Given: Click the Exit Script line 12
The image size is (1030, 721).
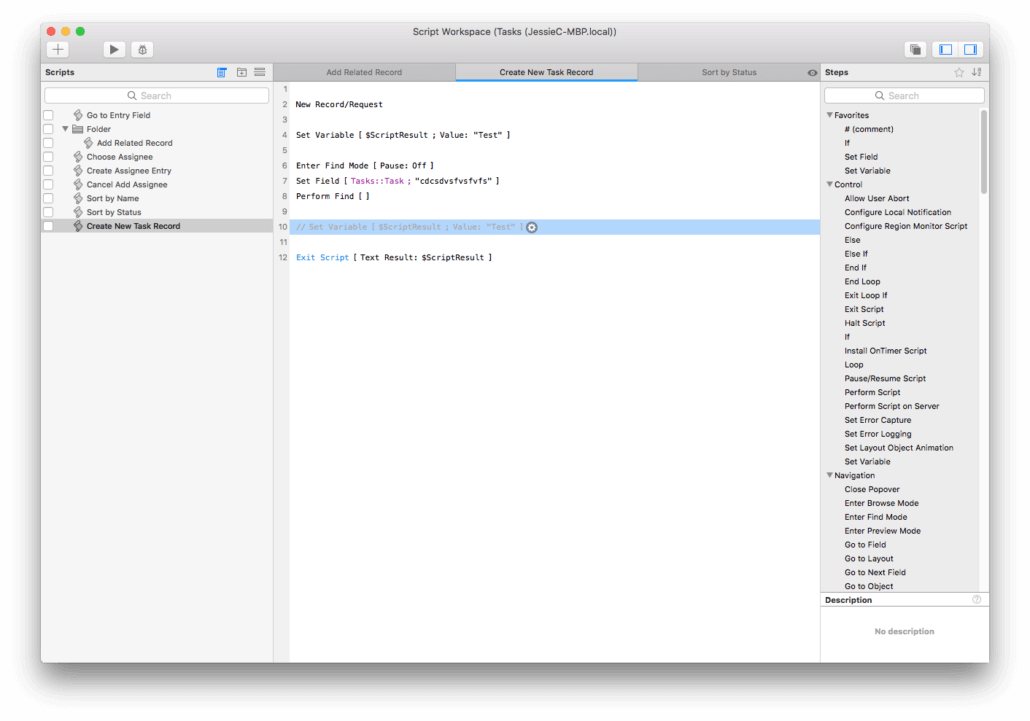Looking at the screenshot, I should [x=554, y=257].
